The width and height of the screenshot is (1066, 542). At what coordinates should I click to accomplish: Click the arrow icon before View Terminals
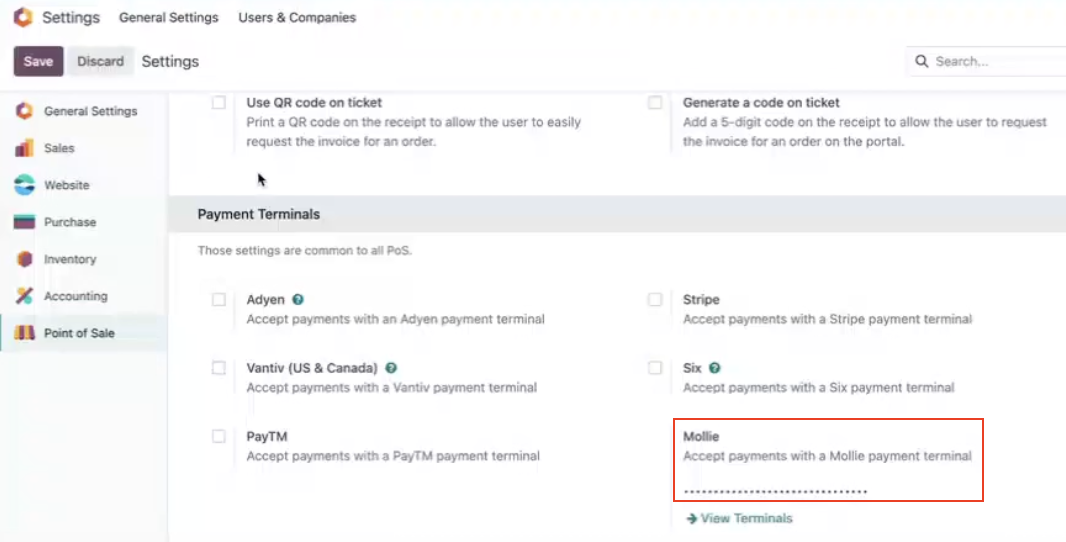point(692,518)
